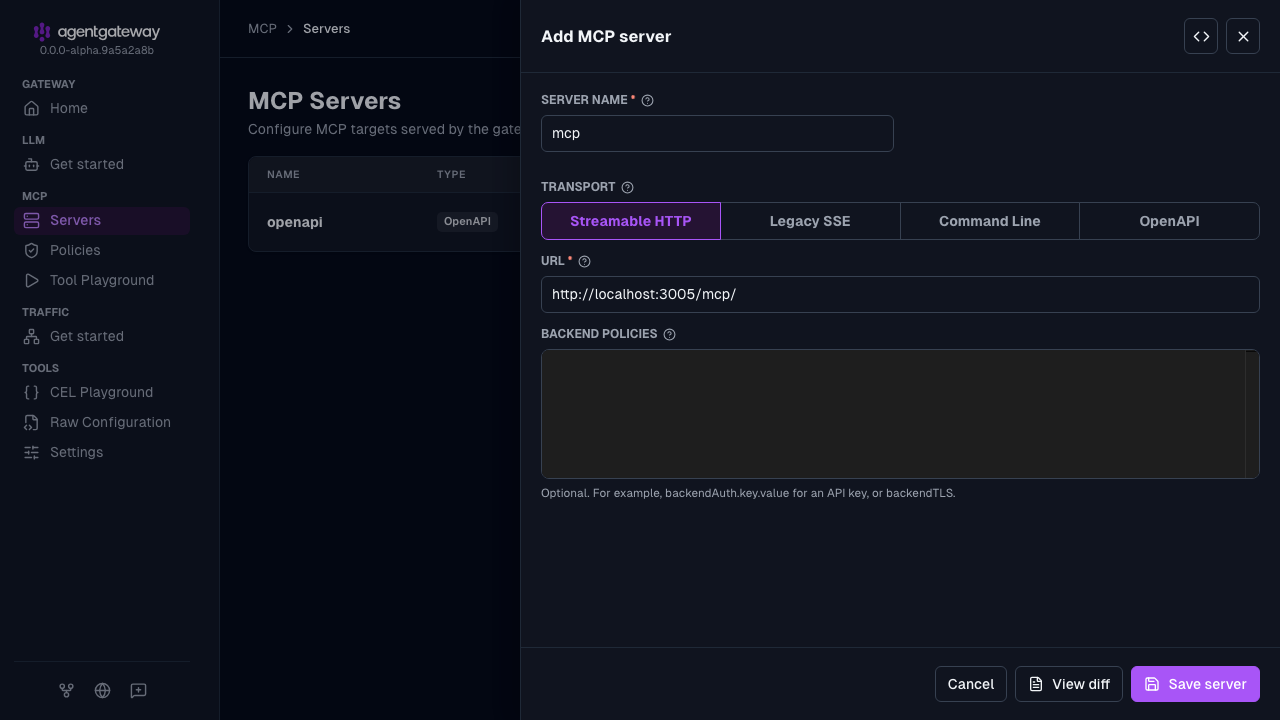Screen dimensions: 1280x720
Task: Open the Raw Configuration page
Action: tap(102, 422)
